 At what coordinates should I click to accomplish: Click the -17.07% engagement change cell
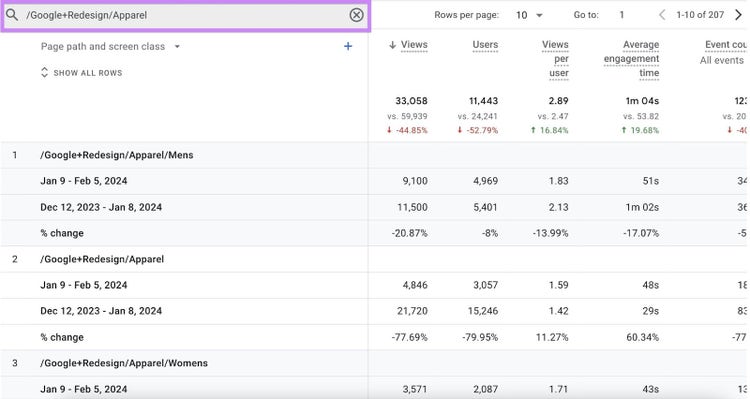(641, 233)
